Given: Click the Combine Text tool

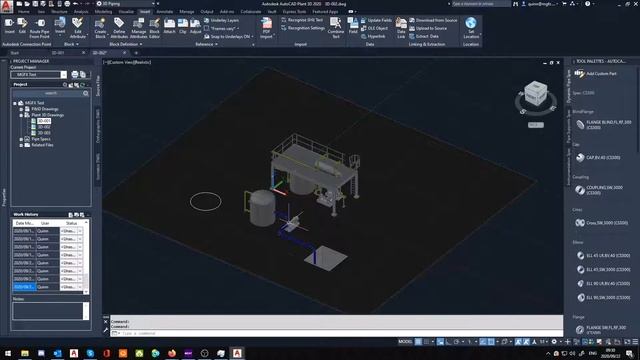Looking at the screenshot, I should tap(336, 28).
